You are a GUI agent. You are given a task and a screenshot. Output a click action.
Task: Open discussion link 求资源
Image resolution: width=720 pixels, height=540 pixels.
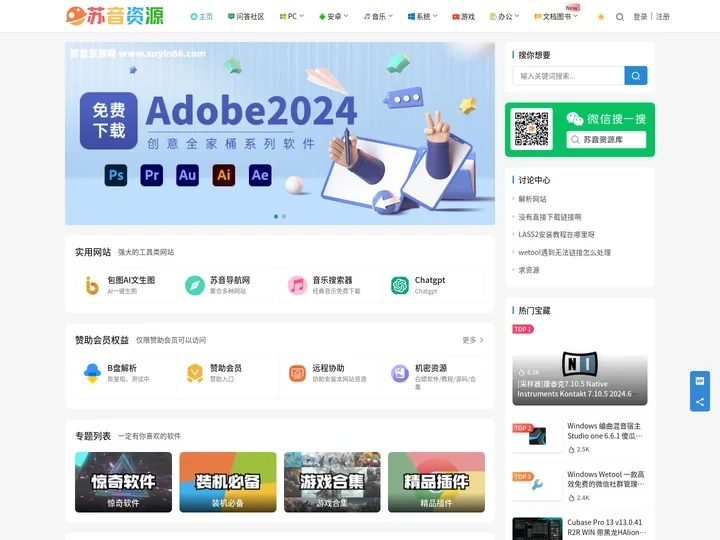[x=529, y=270]
